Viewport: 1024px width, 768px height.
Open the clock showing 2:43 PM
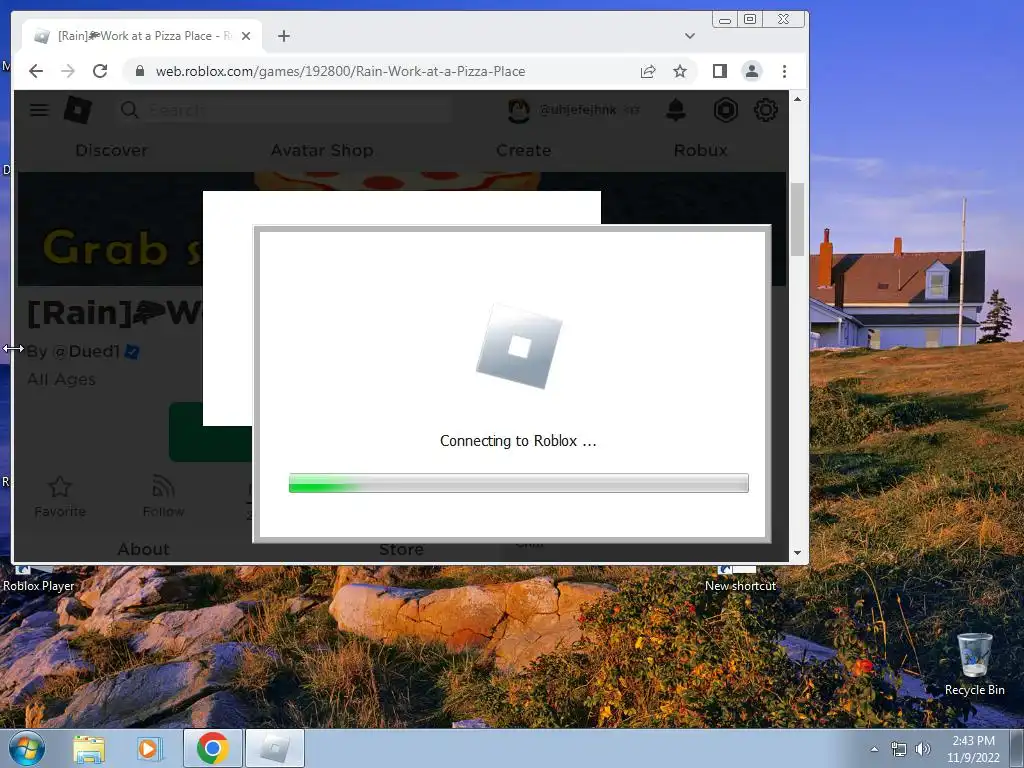[x=973, y=749]
